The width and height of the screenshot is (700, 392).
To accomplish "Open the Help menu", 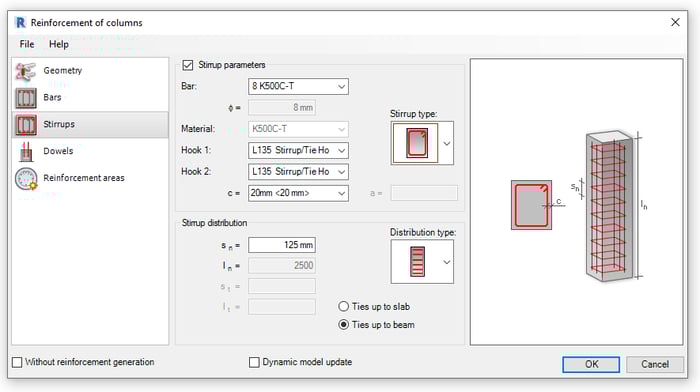I will pos(59,44).
